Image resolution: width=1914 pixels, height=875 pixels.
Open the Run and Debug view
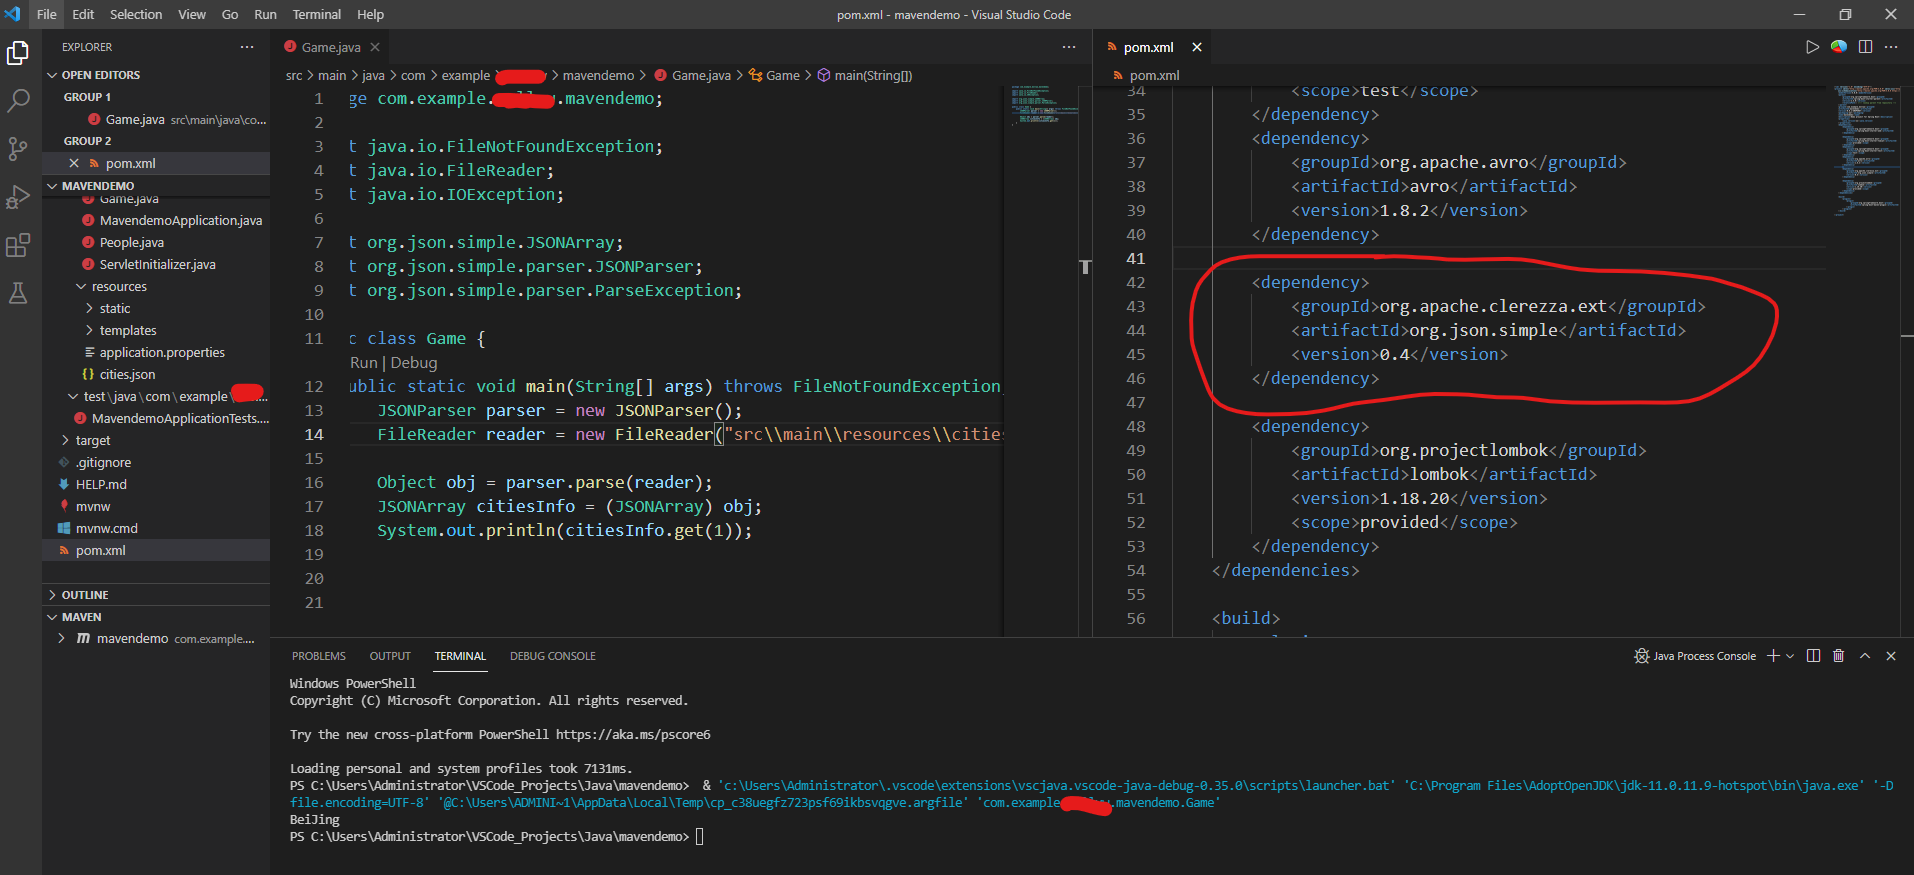pyautogui.click(x=18, y=197)
